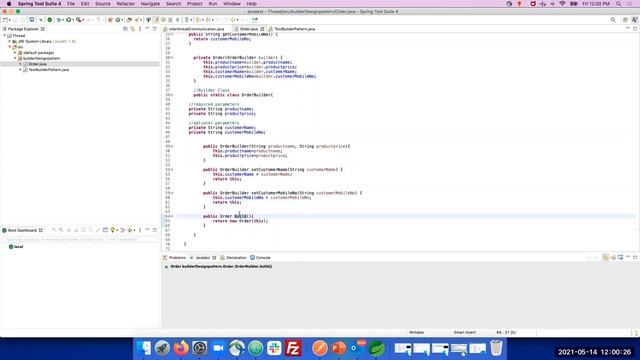Open Trash from the Dock
The image size is (640, 360).
pyautogui.click(x=496, y=348)
